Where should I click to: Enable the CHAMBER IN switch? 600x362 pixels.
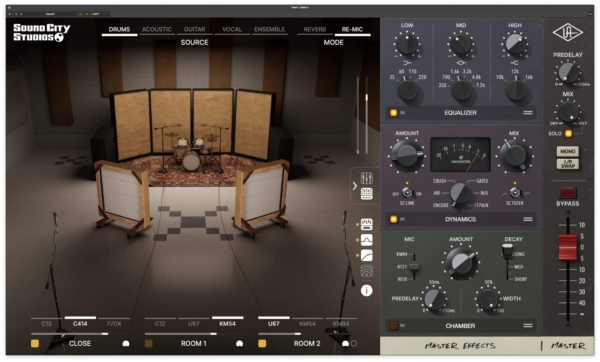[394, 326]
